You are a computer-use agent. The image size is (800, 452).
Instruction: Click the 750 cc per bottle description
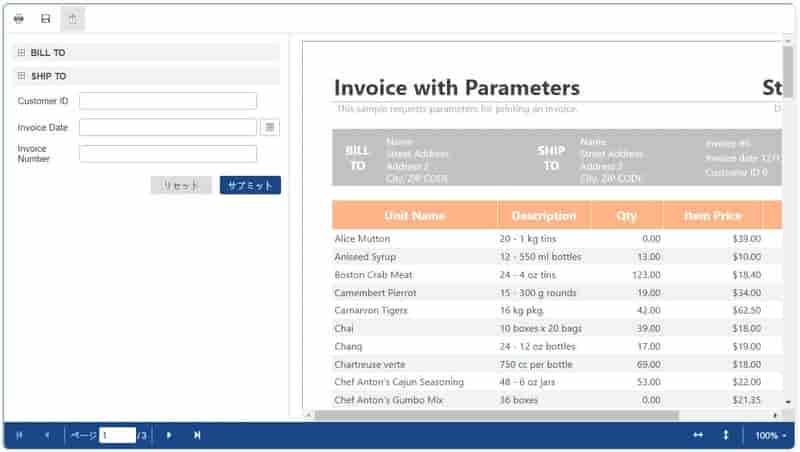[536, 364]
